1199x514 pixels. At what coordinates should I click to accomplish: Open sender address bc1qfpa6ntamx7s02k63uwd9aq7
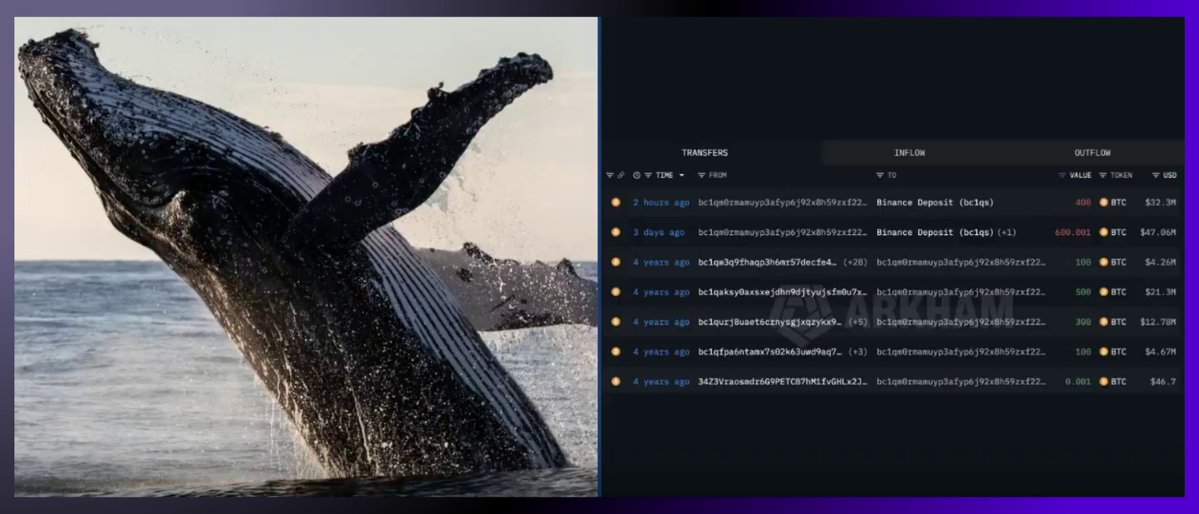coord(770,352)
